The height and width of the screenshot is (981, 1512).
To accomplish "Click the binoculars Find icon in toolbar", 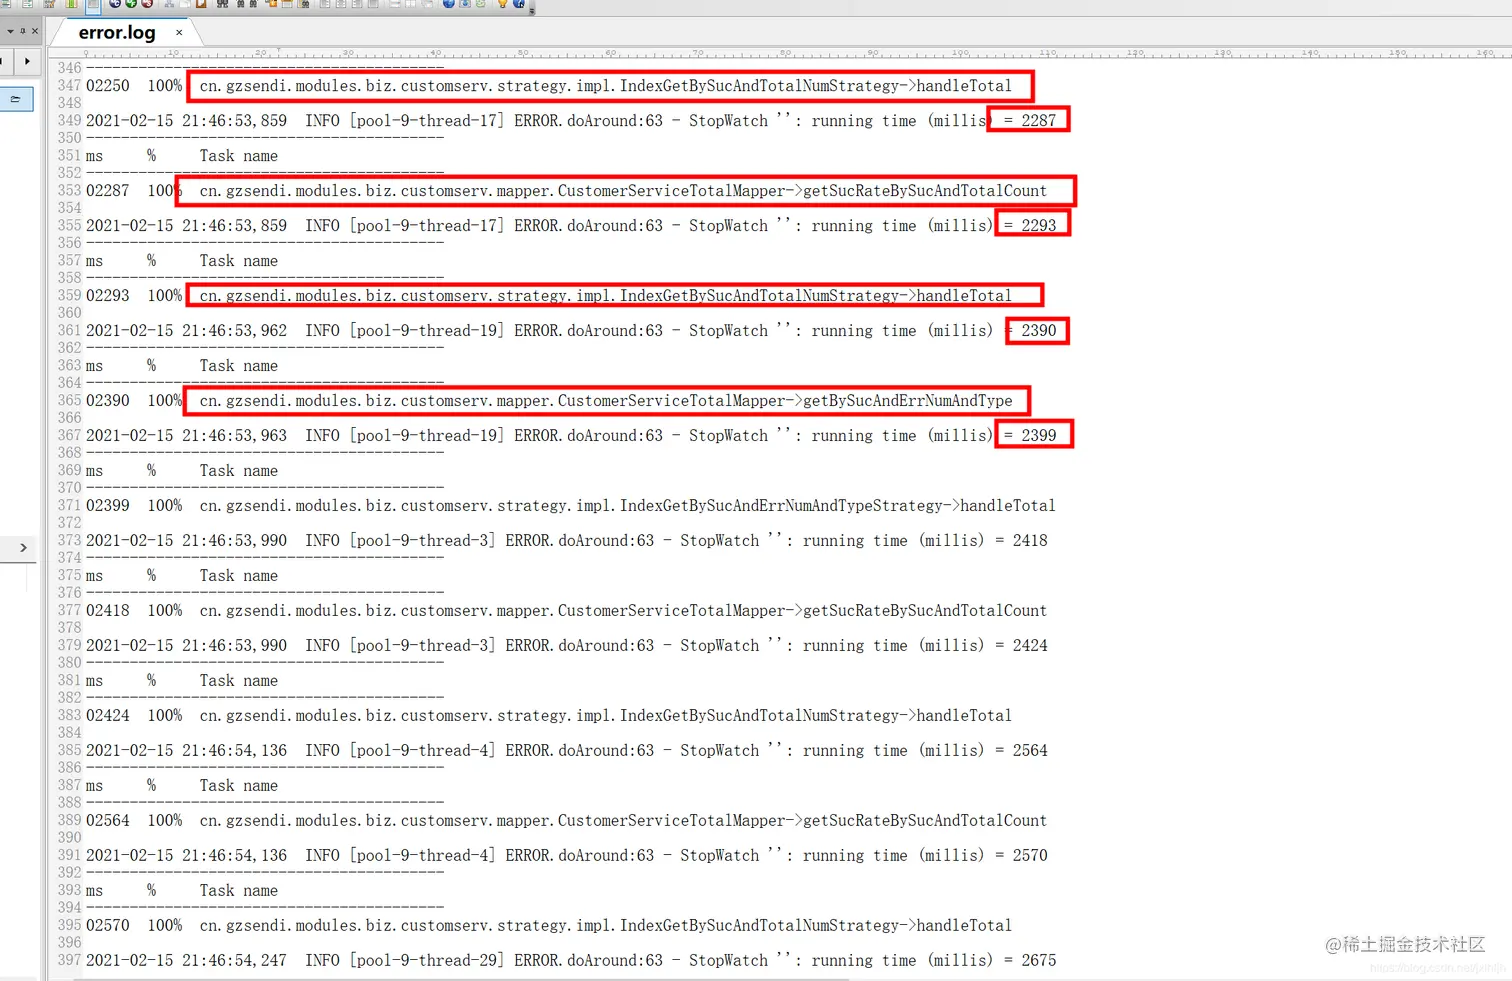I will pos(222,4).
